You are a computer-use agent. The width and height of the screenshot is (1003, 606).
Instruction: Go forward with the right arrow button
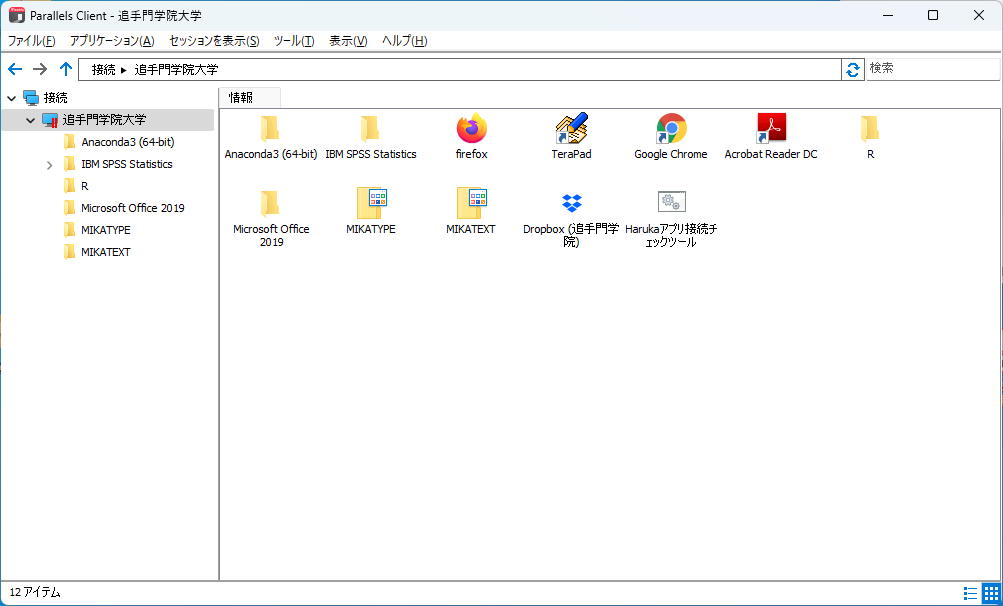(x=40, y=69)
